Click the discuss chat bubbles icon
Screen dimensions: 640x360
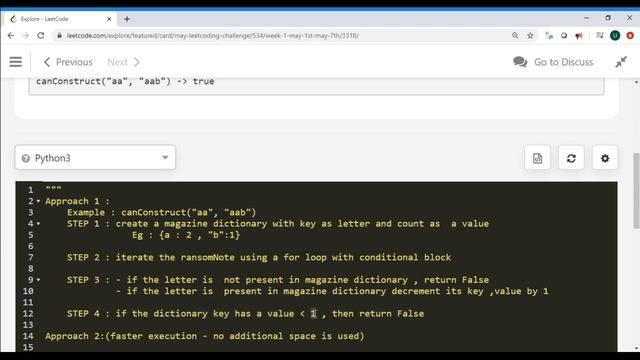click(520, 62)
